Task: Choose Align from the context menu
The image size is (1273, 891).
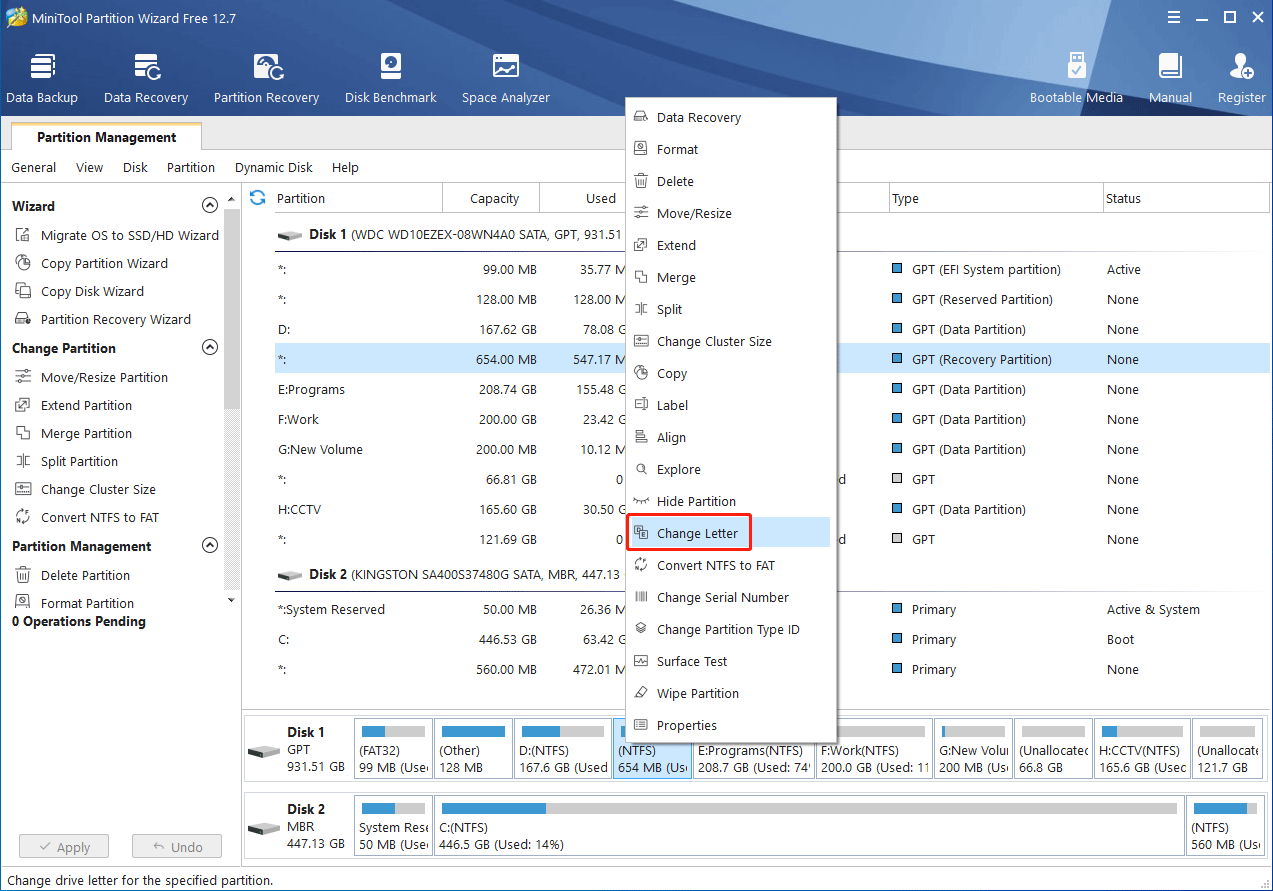Action: tap(730, 437)
